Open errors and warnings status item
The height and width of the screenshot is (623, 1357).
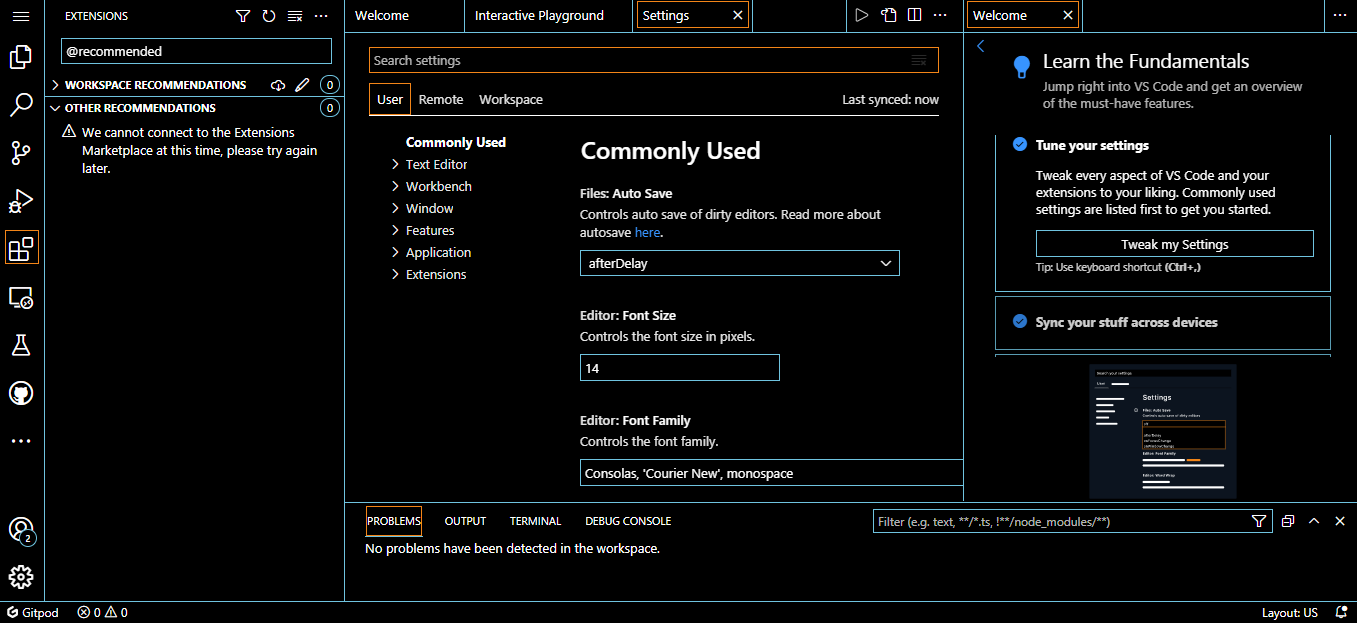pyautogui.click(x=103, y=612)
